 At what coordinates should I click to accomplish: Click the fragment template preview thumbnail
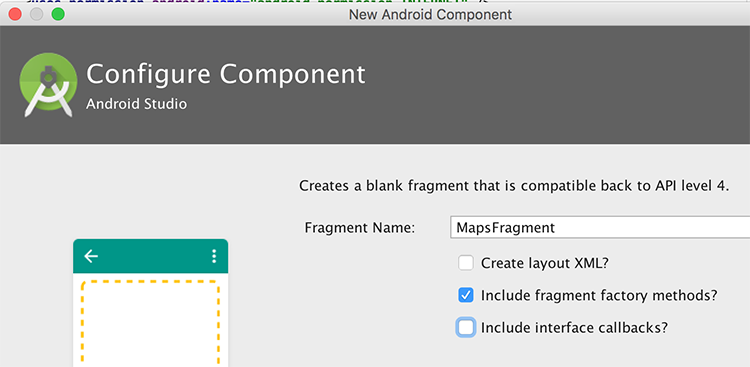[x=151, y=303]
